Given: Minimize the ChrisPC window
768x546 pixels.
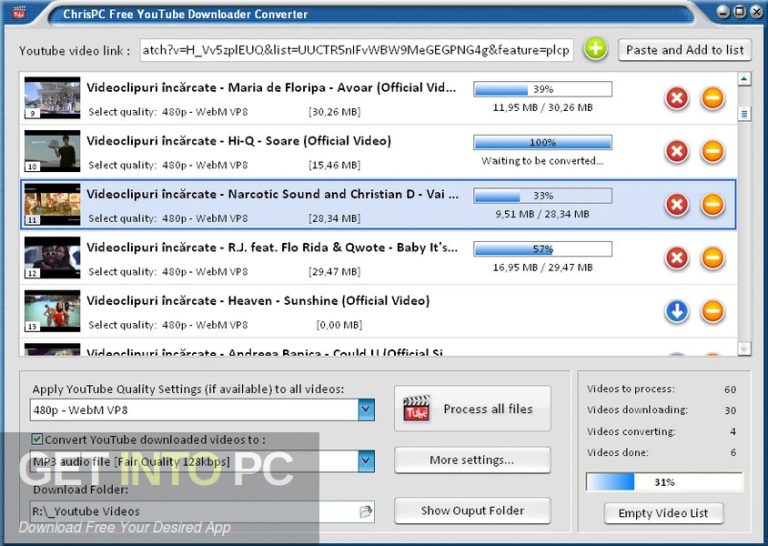Looking at the screenshot, I should 723,11.
